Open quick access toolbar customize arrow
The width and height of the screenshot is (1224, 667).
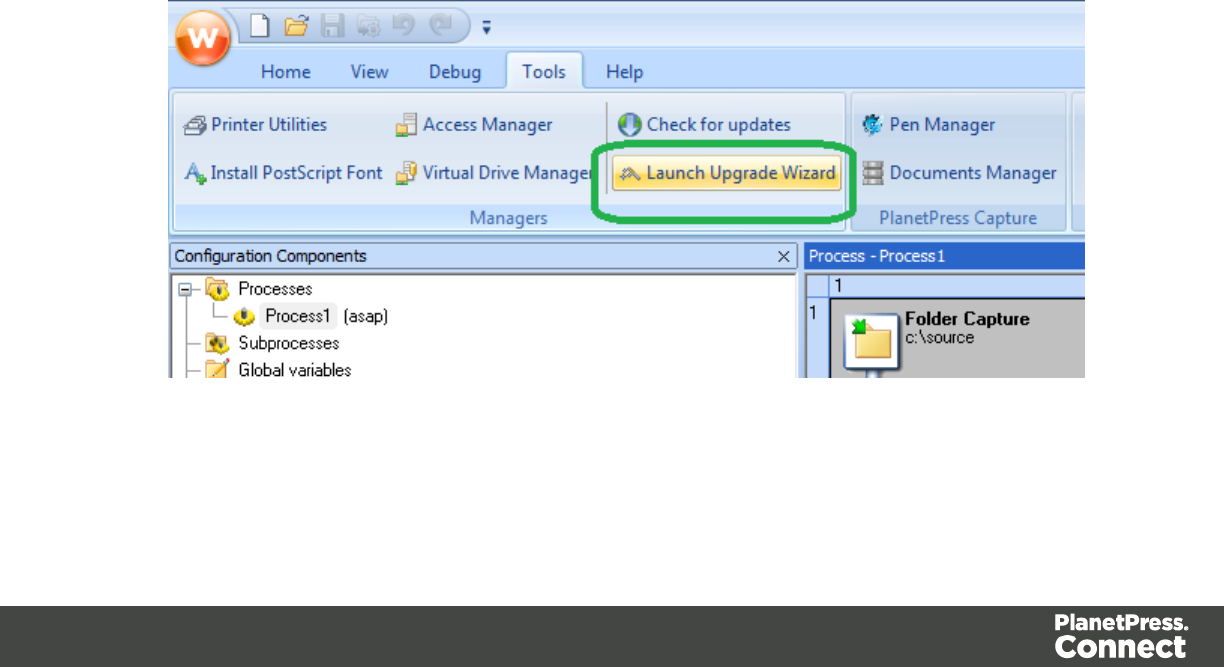click(486, 28)
